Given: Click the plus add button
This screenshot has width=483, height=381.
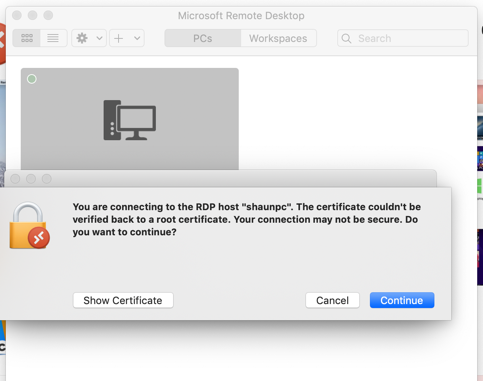Looking at the screenshot, I should (118, 38).
